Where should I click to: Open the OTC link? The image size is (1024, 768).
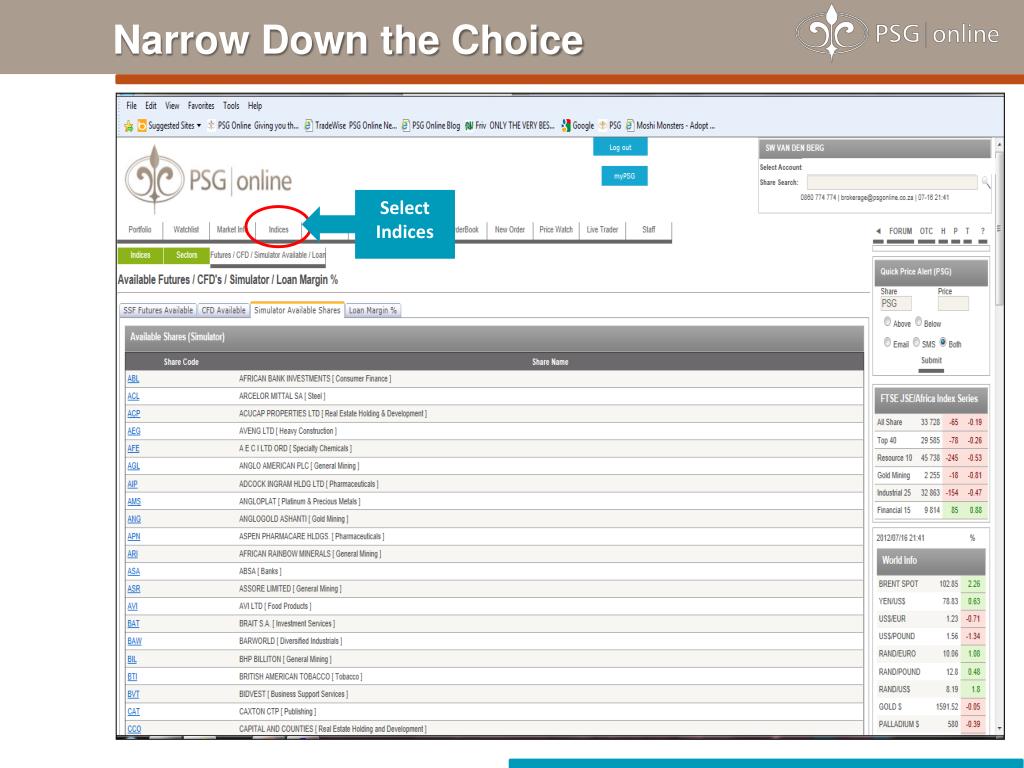[926, 231]
